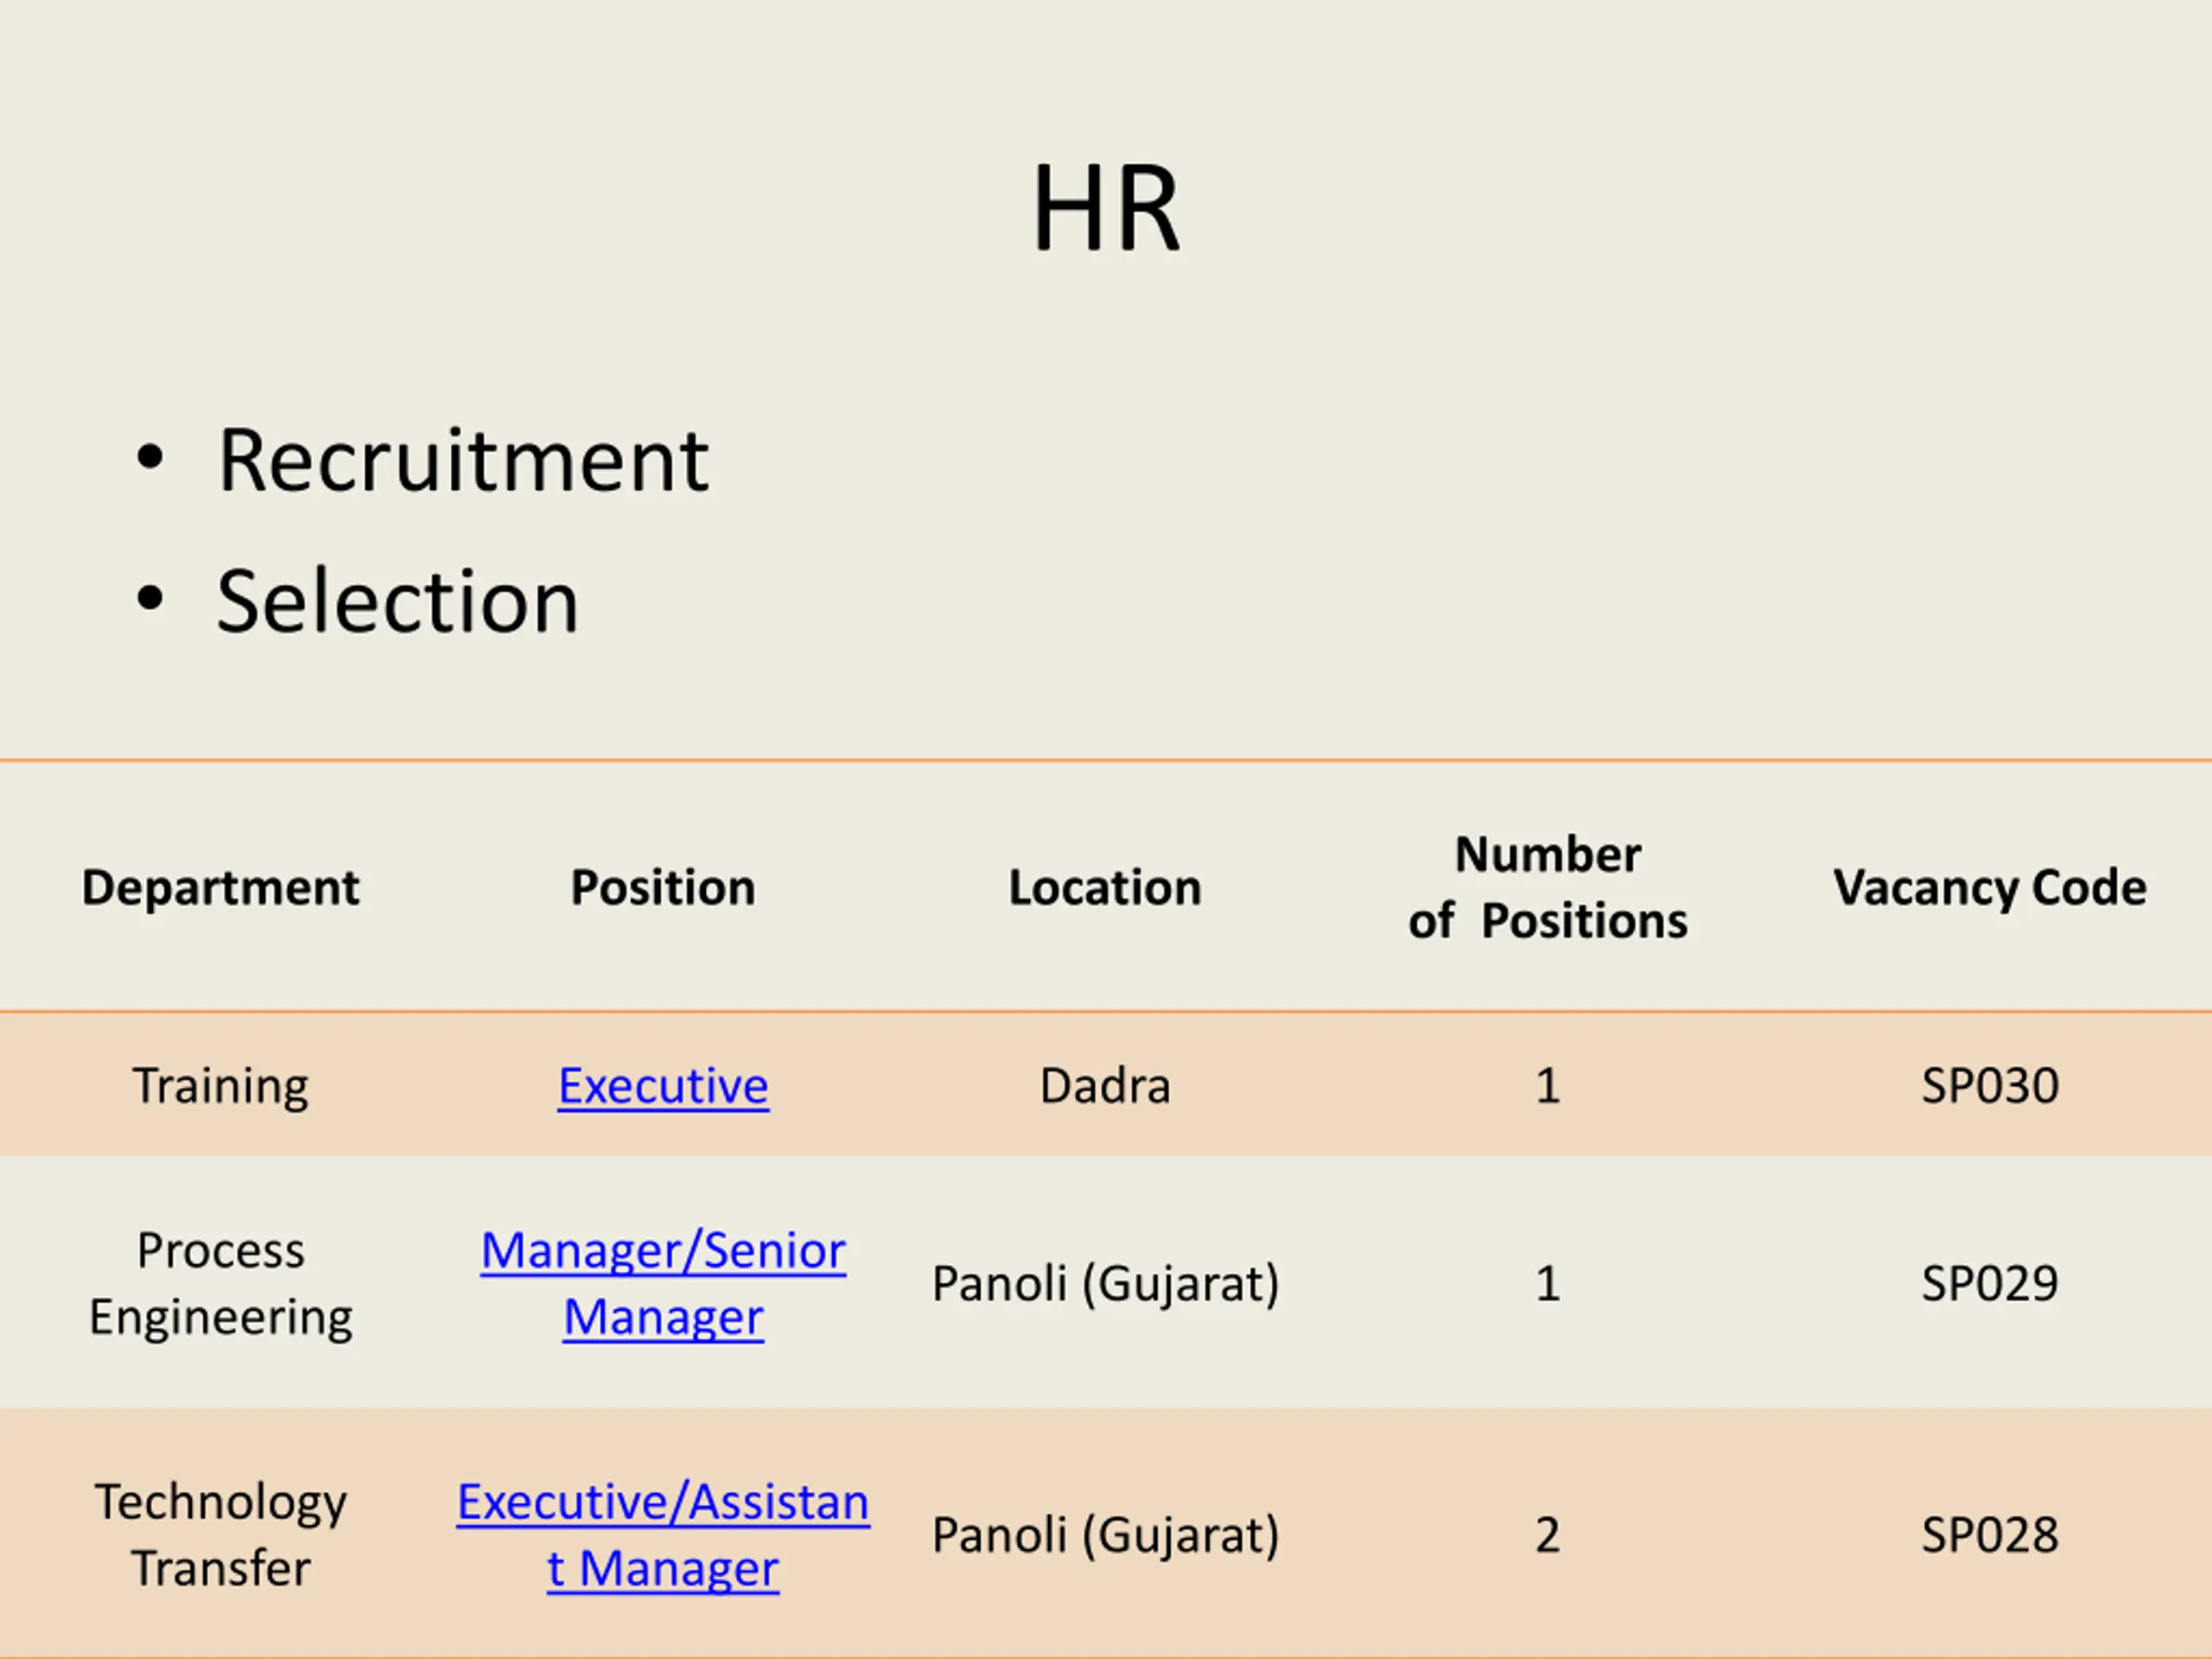This screenshot has width=2212, height=1659.
Task: Open the Executive/Assistant Manager link
Action: pyautogui.click(x=663, y=1534)
